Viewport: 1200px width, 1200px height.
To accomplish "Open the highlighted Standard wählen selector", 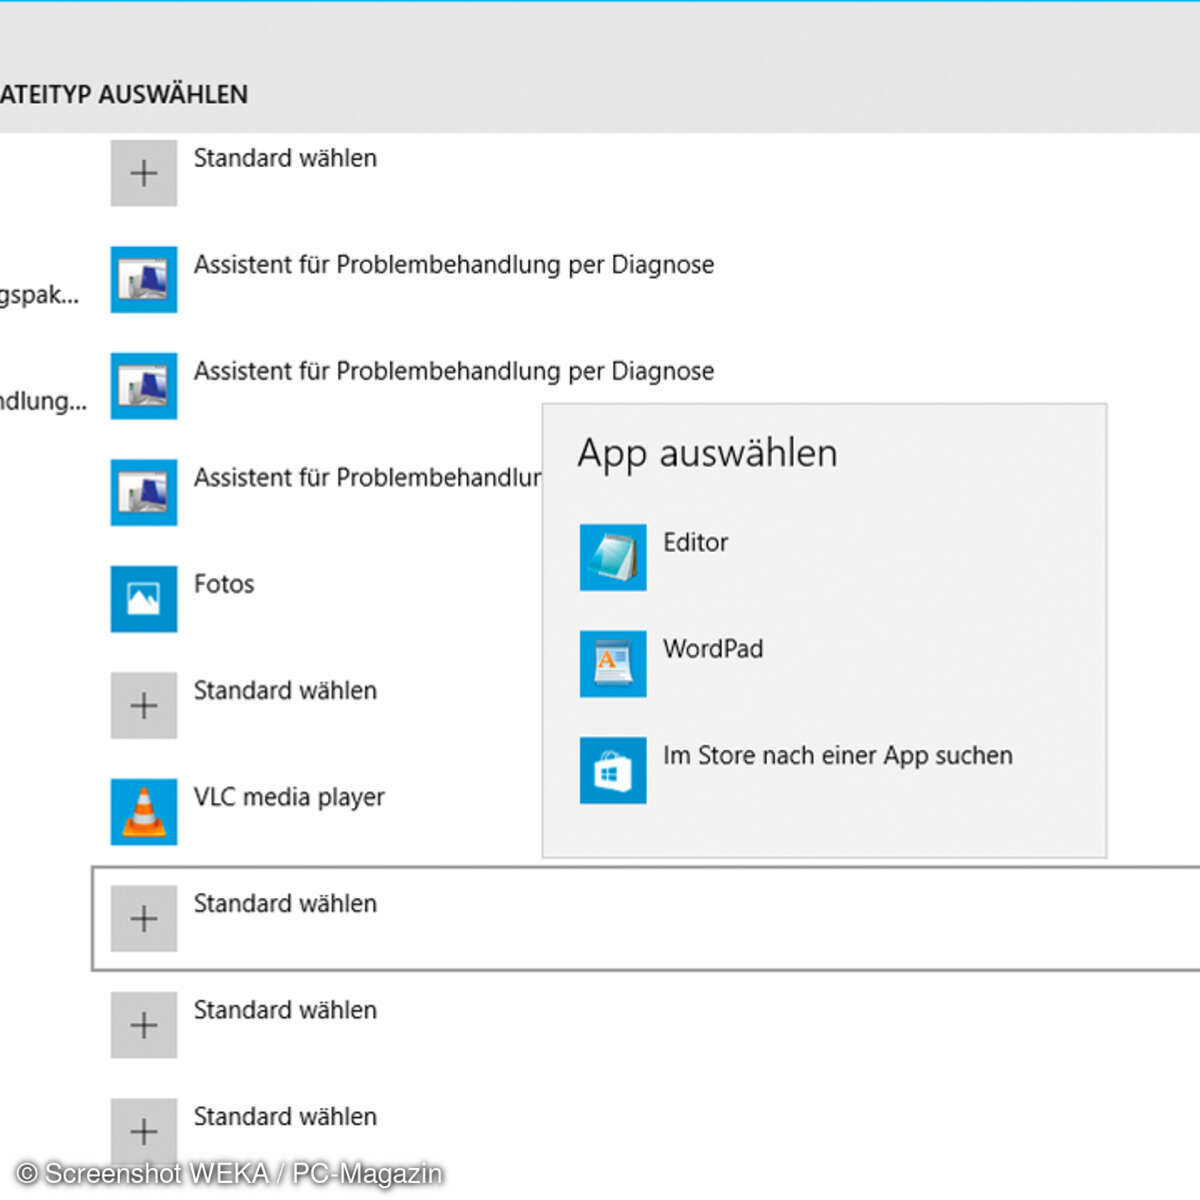I will (x=143, y=918).
